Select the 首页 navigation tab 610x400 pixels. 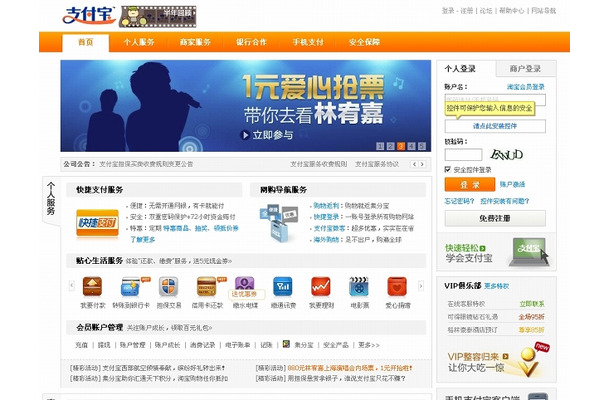pos(86,42)
